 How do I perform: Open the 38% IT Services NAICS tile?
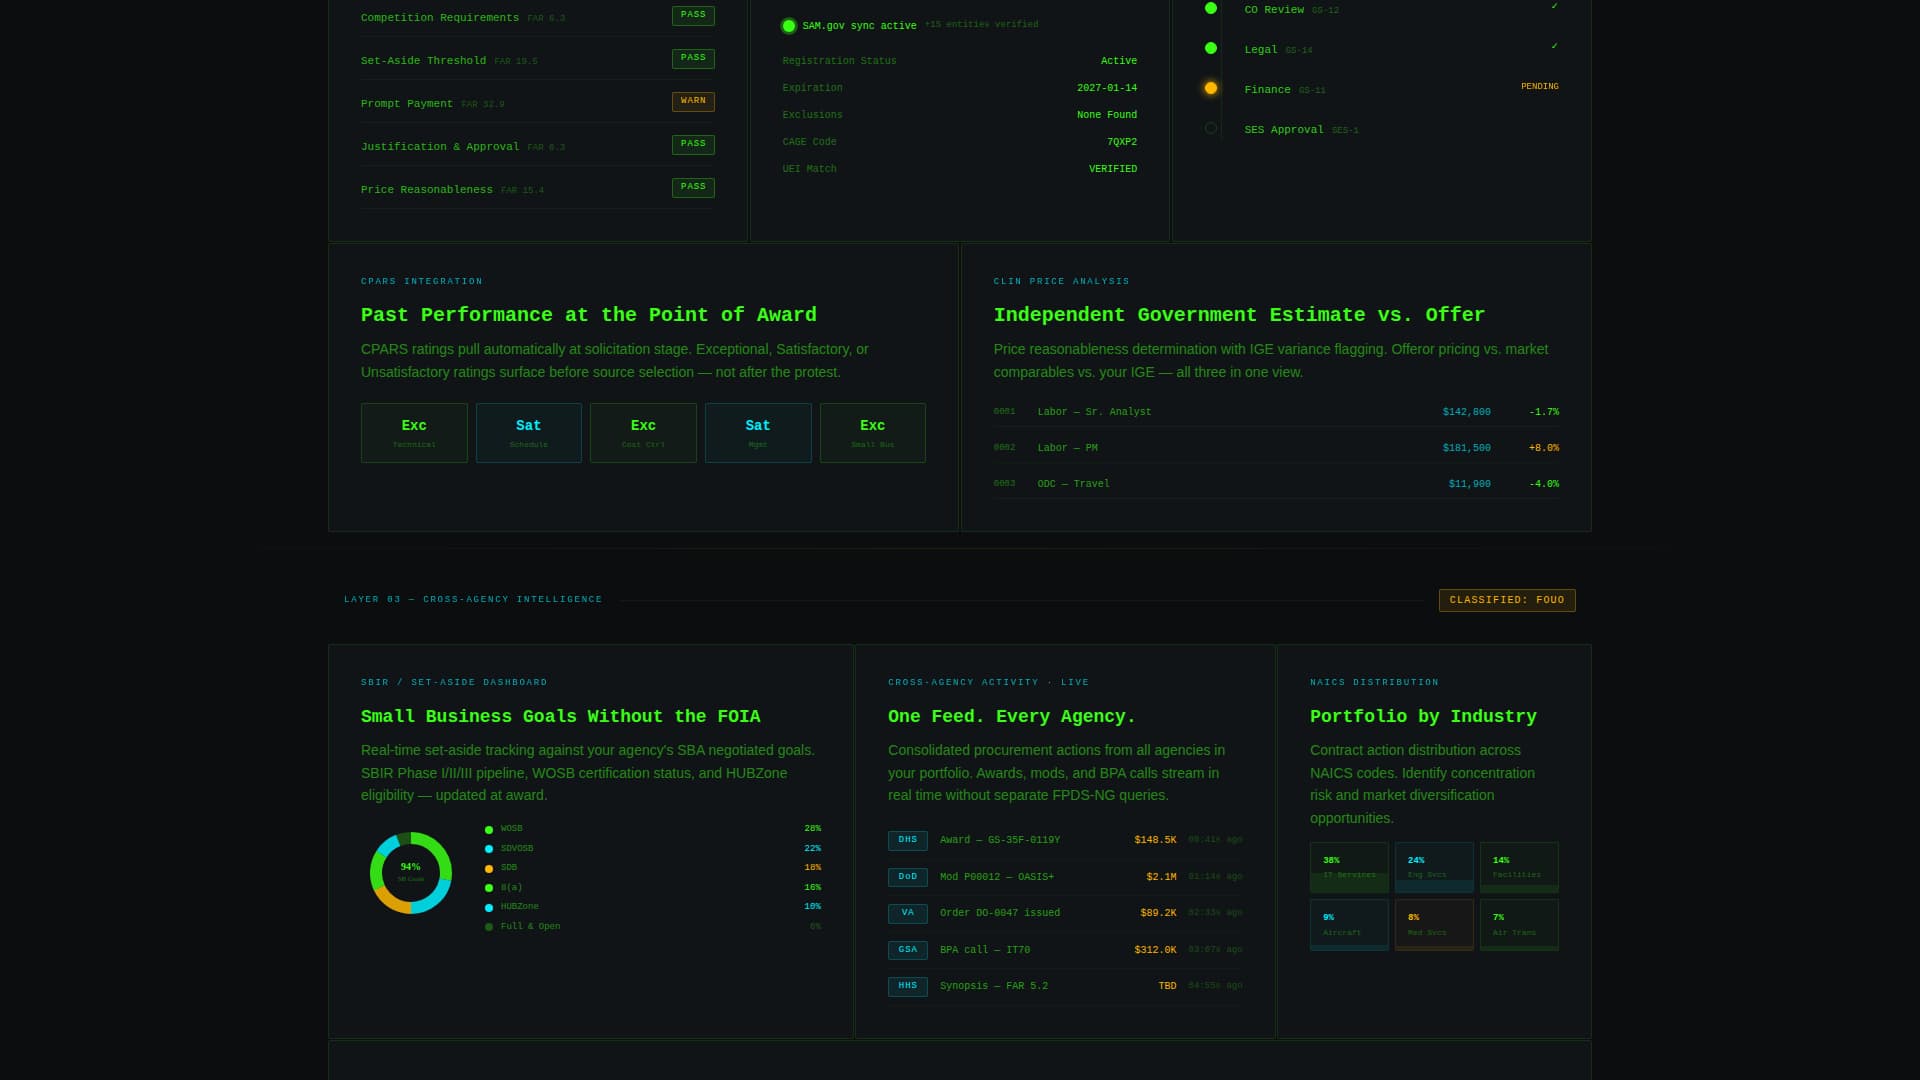[x=1348, y=866]
